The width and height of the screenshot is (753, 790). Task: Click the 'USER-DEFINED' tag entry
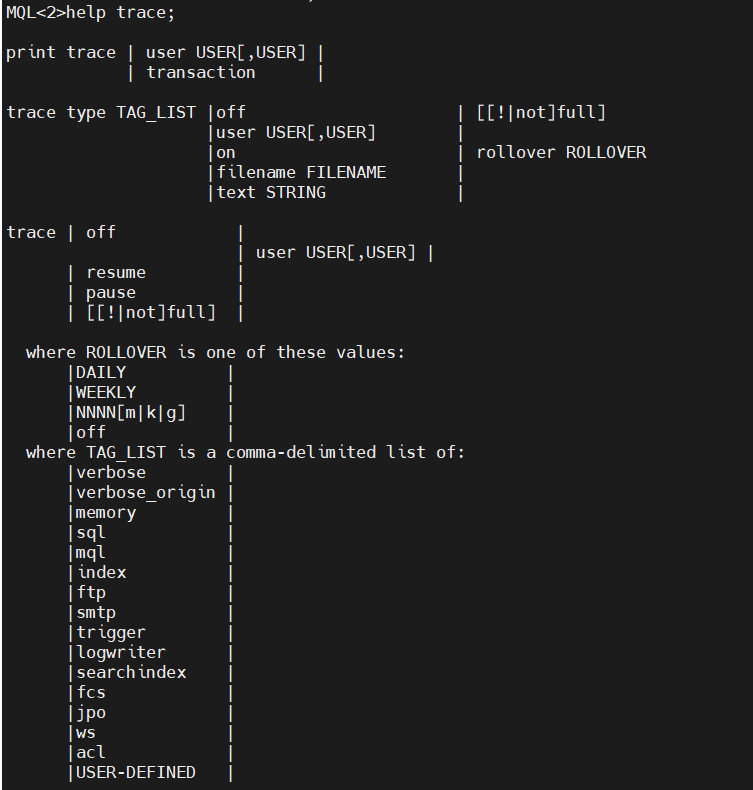click(x=135, y=772)
